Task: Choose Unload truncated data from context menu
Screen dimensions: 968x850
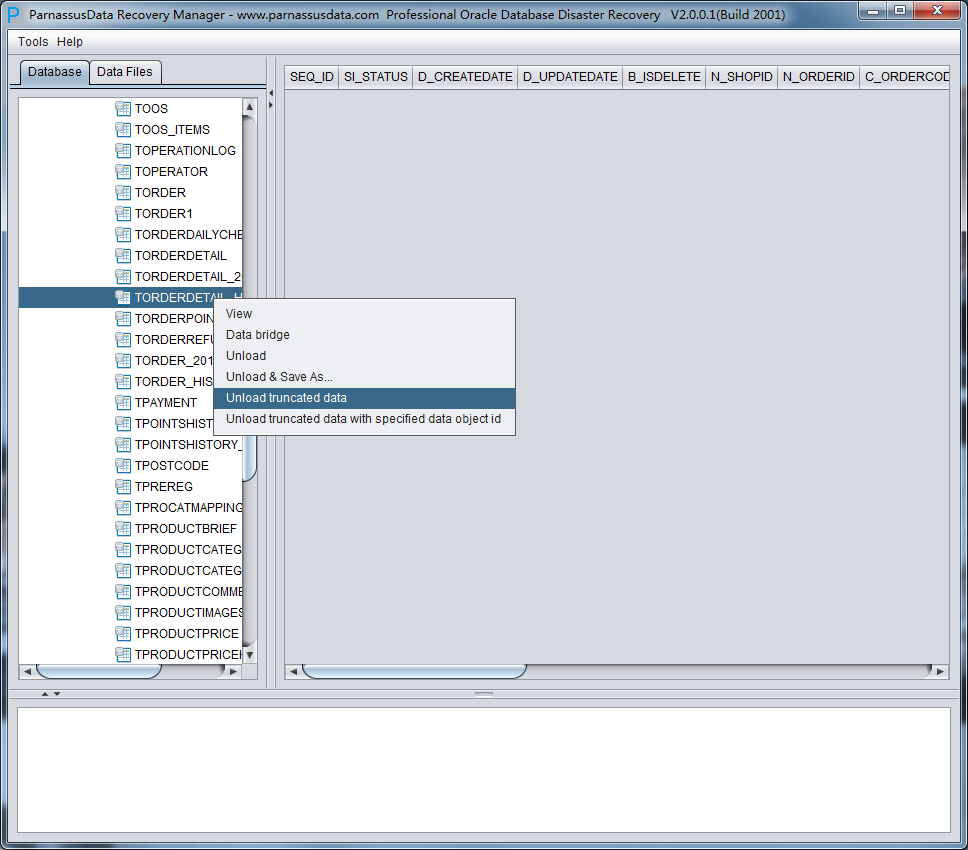Action: click(286, 398)
